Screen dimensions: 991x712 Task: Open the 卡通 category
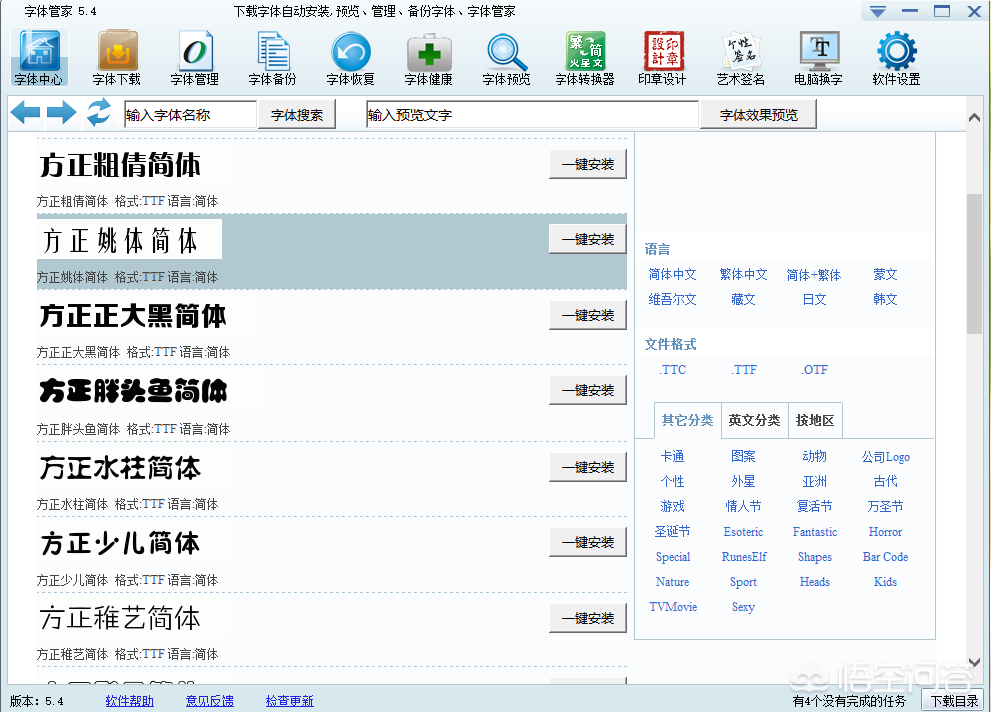pos(672,456)
